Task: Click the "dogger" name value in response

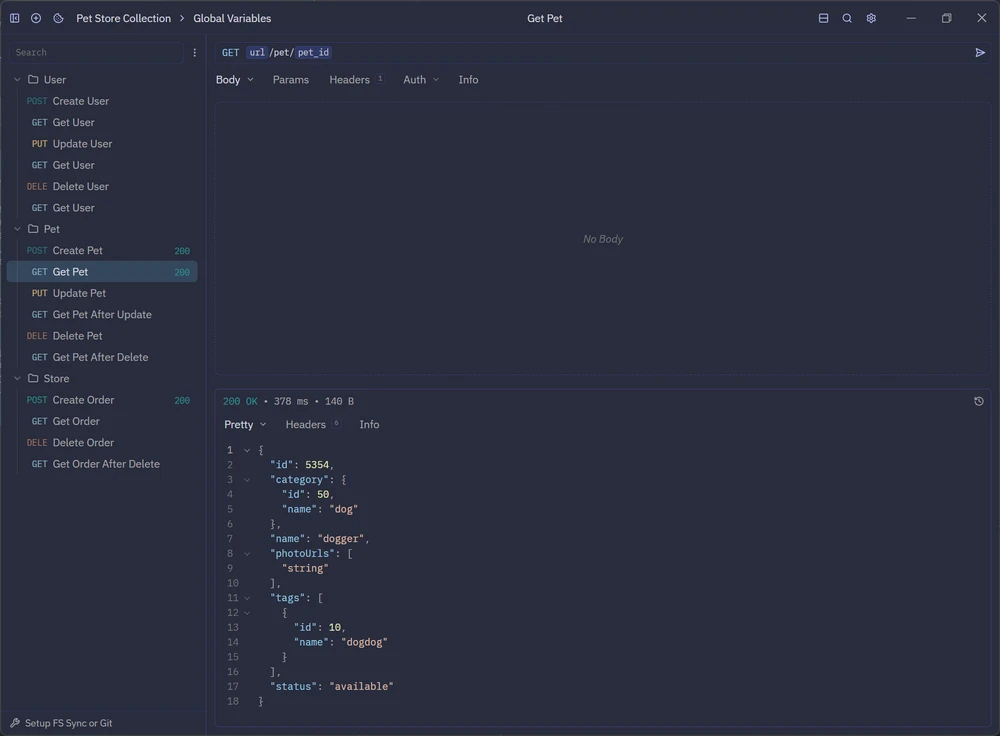Action: [x=341, y=539]
